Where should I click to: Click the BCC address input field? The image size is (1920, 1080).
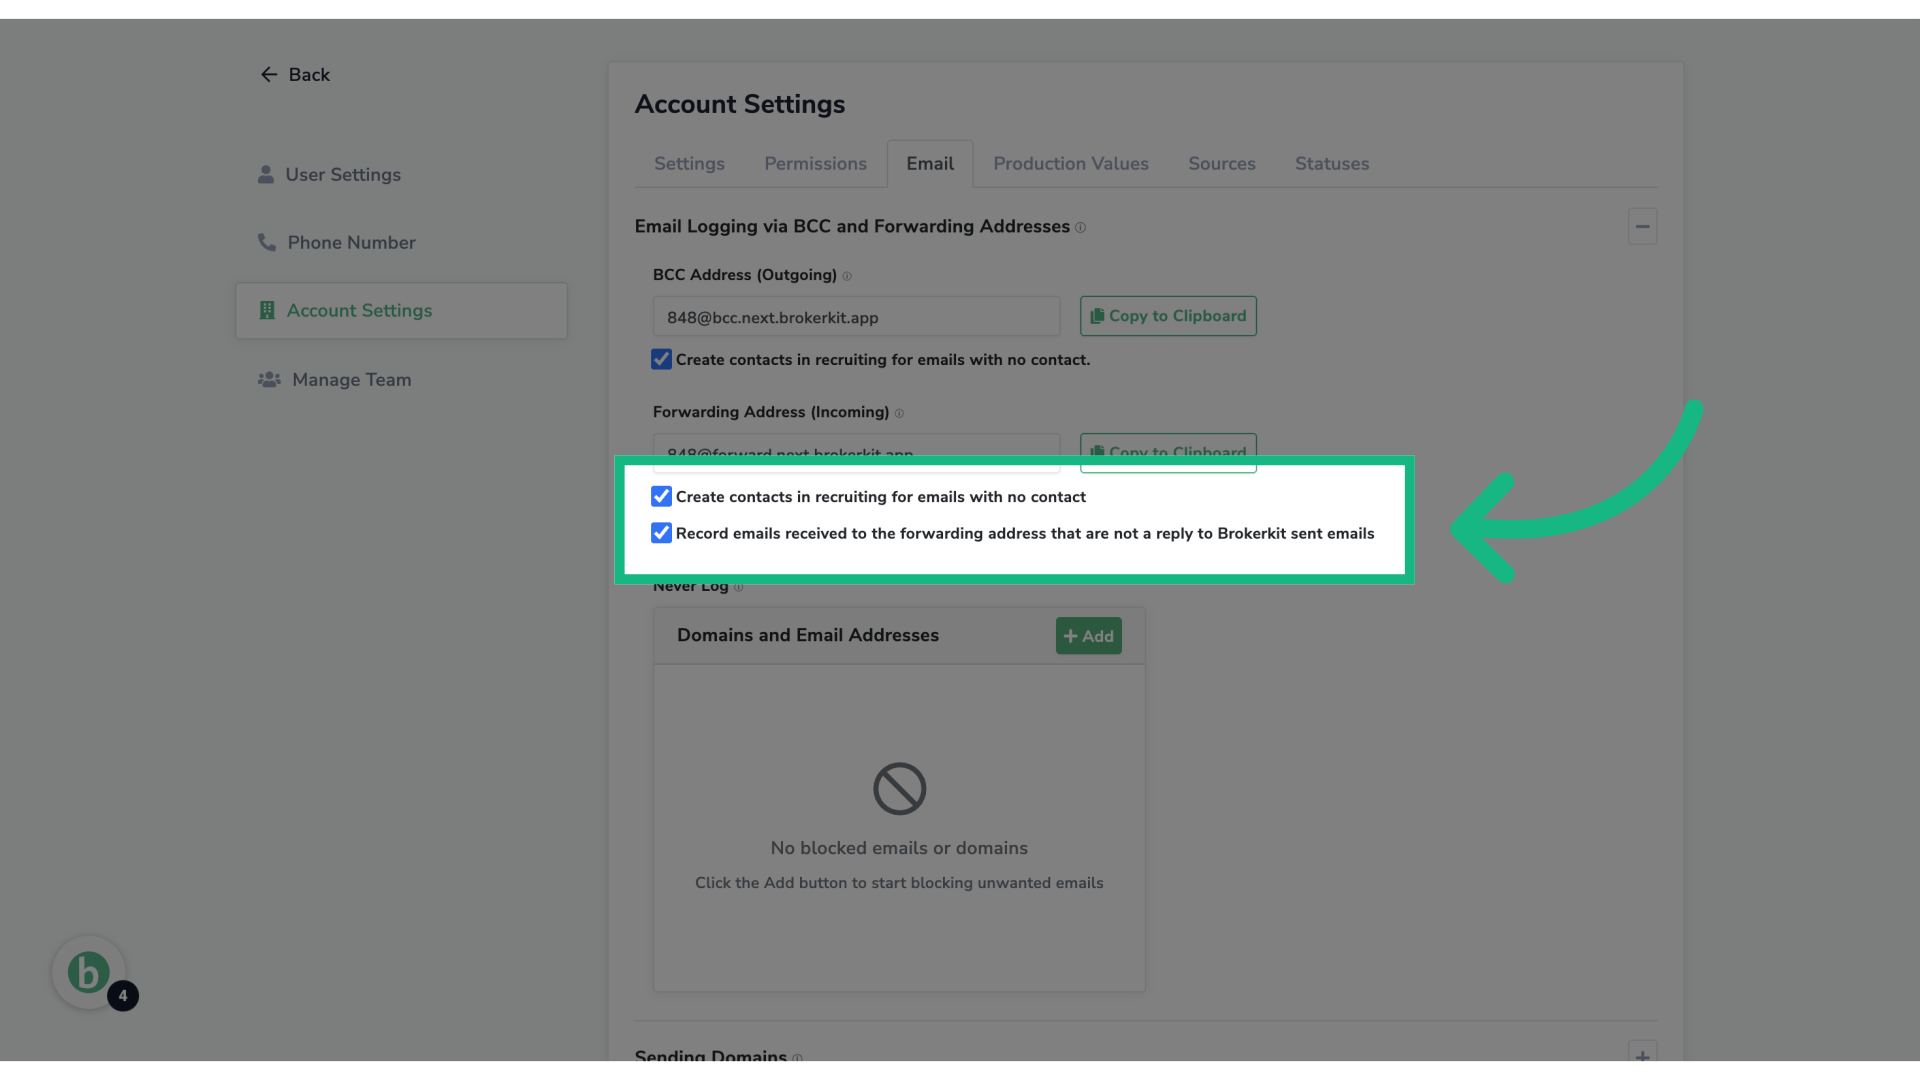coord(855,317)
